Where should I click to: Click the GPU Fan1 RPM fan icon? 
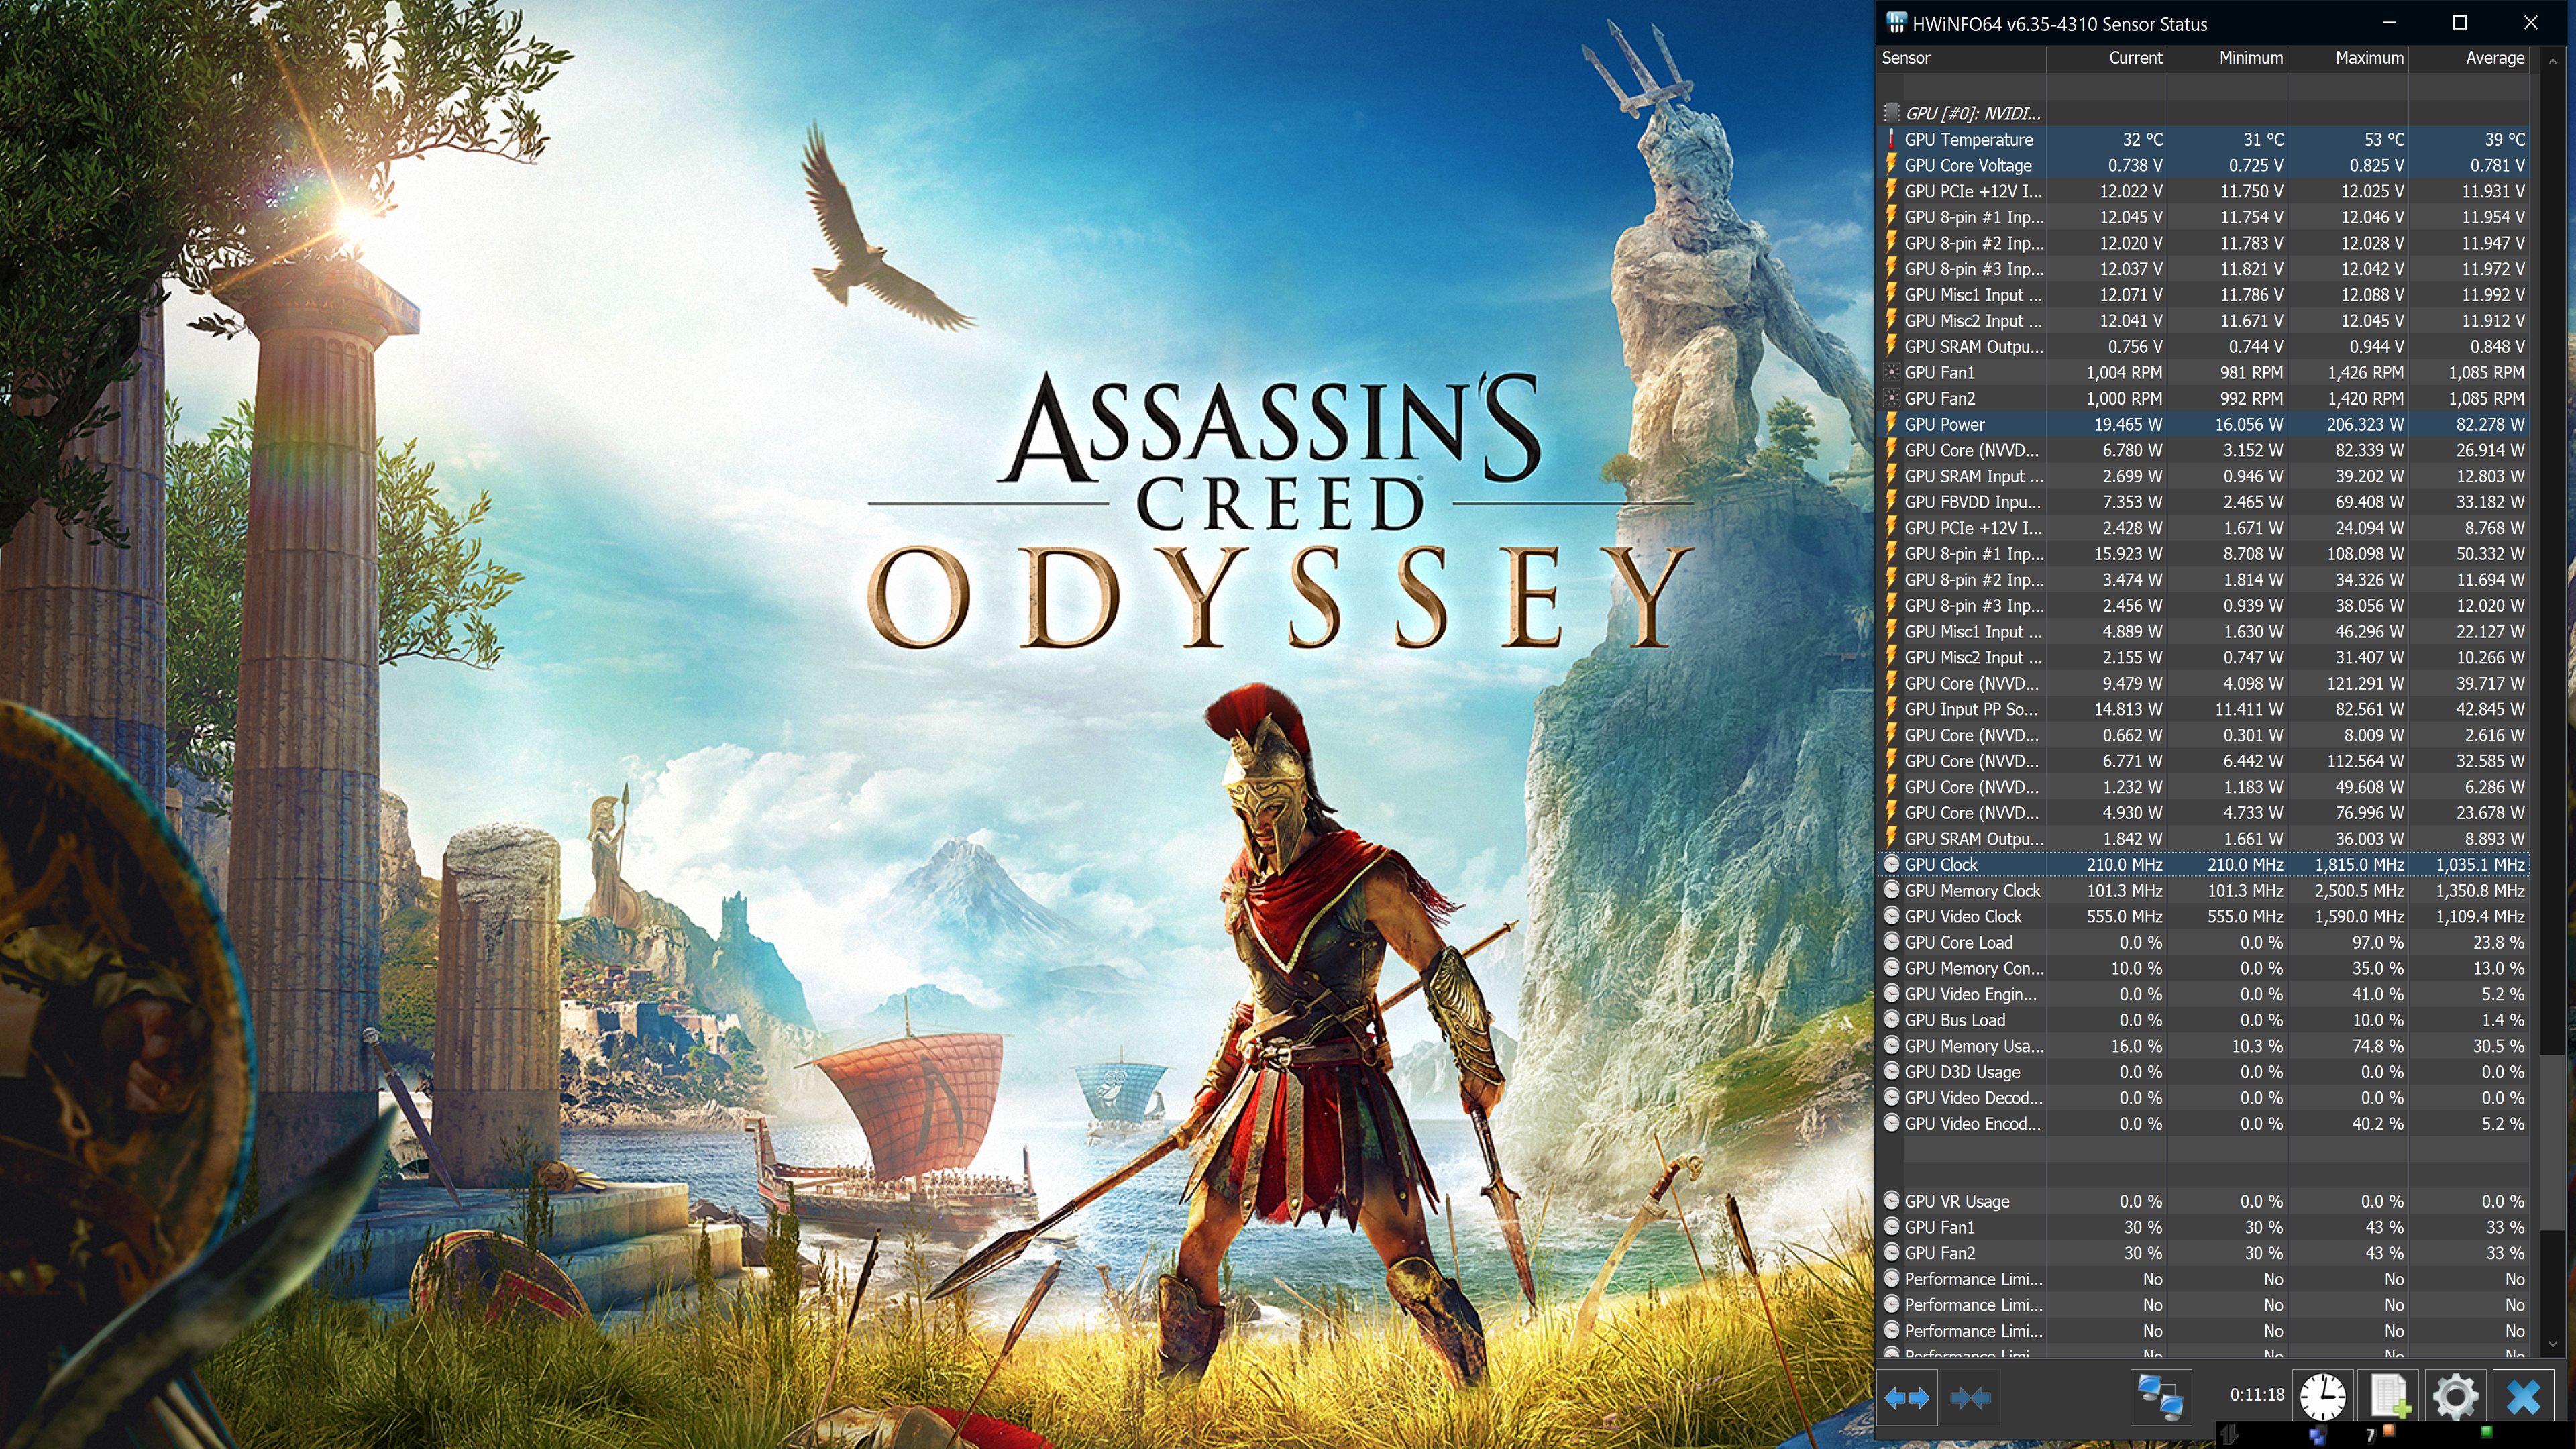[x=1891, y=373]
